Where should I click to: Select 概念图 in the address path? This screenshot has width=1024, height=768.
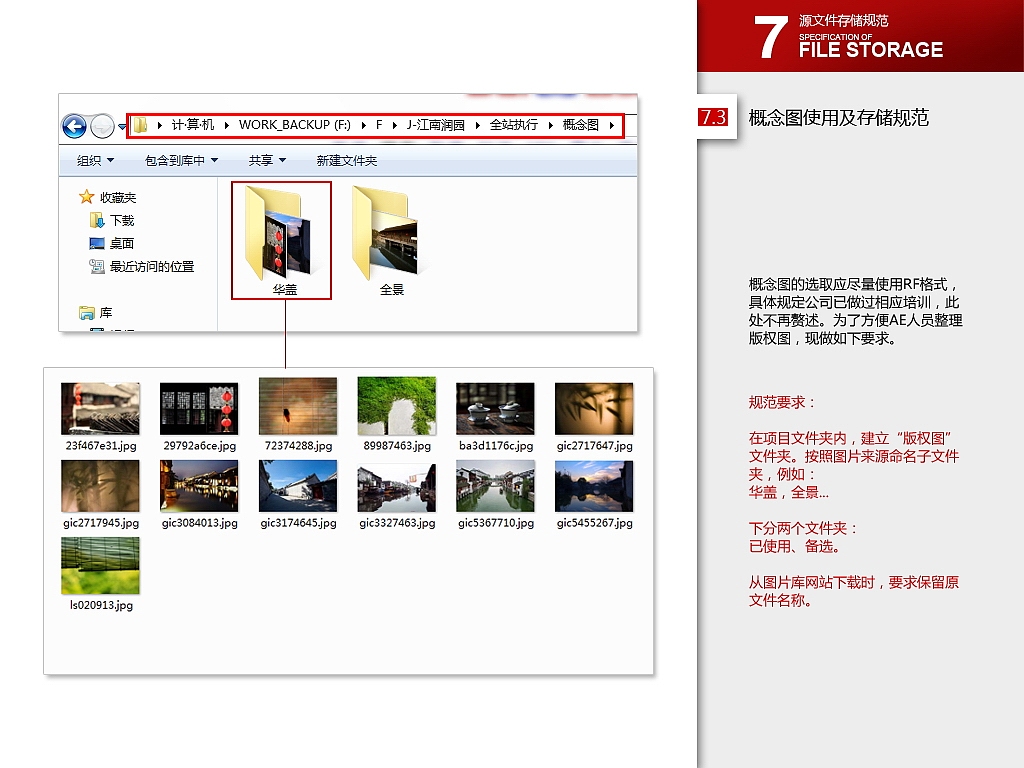[581, 125]
